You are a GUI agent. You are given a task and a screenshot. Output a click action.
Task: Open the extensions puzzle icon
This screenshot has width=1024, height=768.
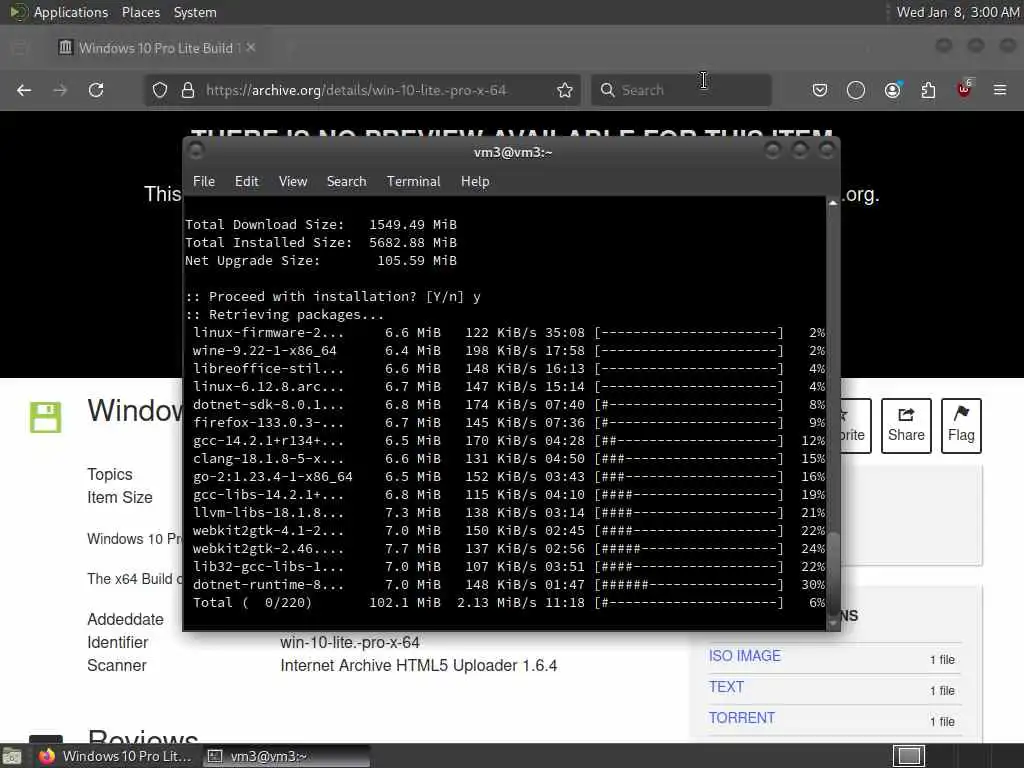[x=928, y=90]
